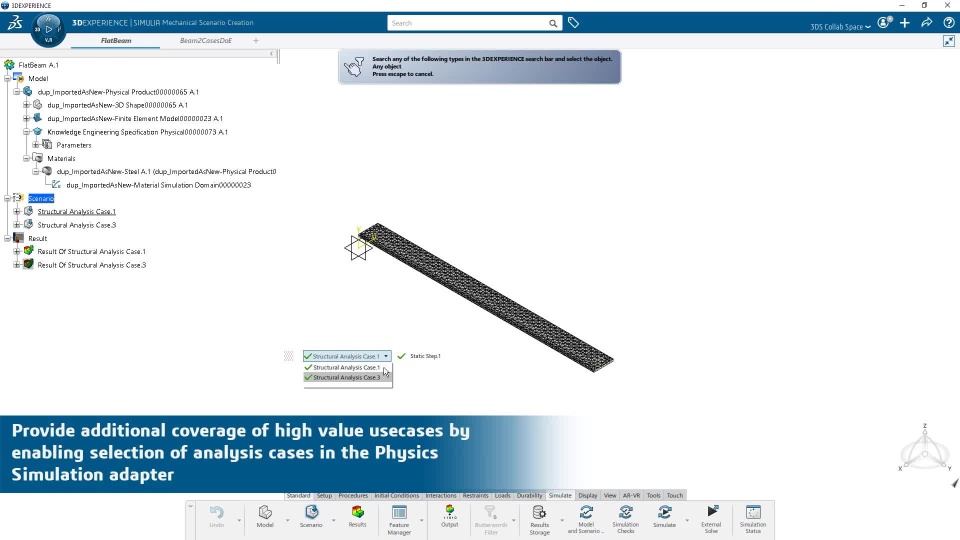Open Simulation Status panel
Screen dimensions: 960x540
point(753,519)
